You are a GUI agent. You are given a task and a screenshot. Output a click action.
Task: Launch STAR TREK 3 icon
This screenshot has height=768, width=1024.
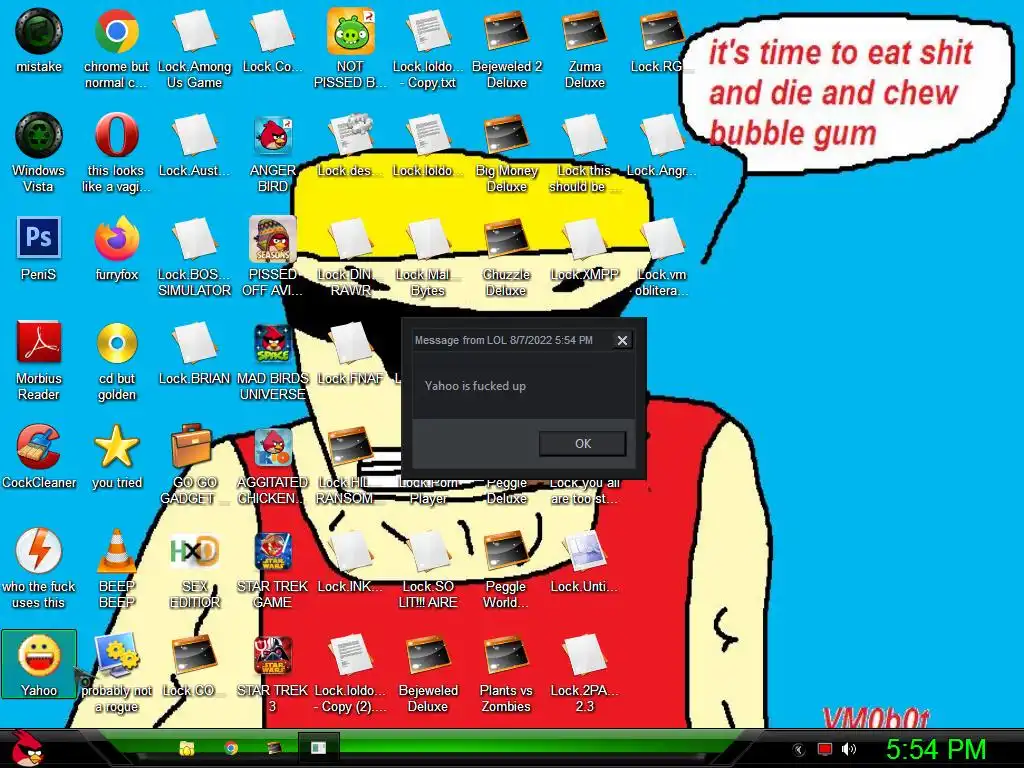273,673
